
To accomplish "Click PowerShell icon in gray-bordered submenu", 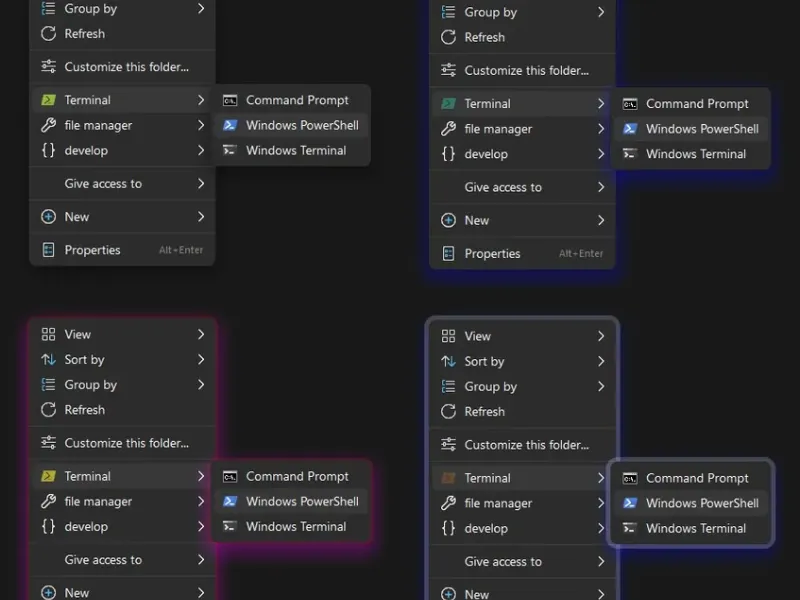I will click(630, 503).
